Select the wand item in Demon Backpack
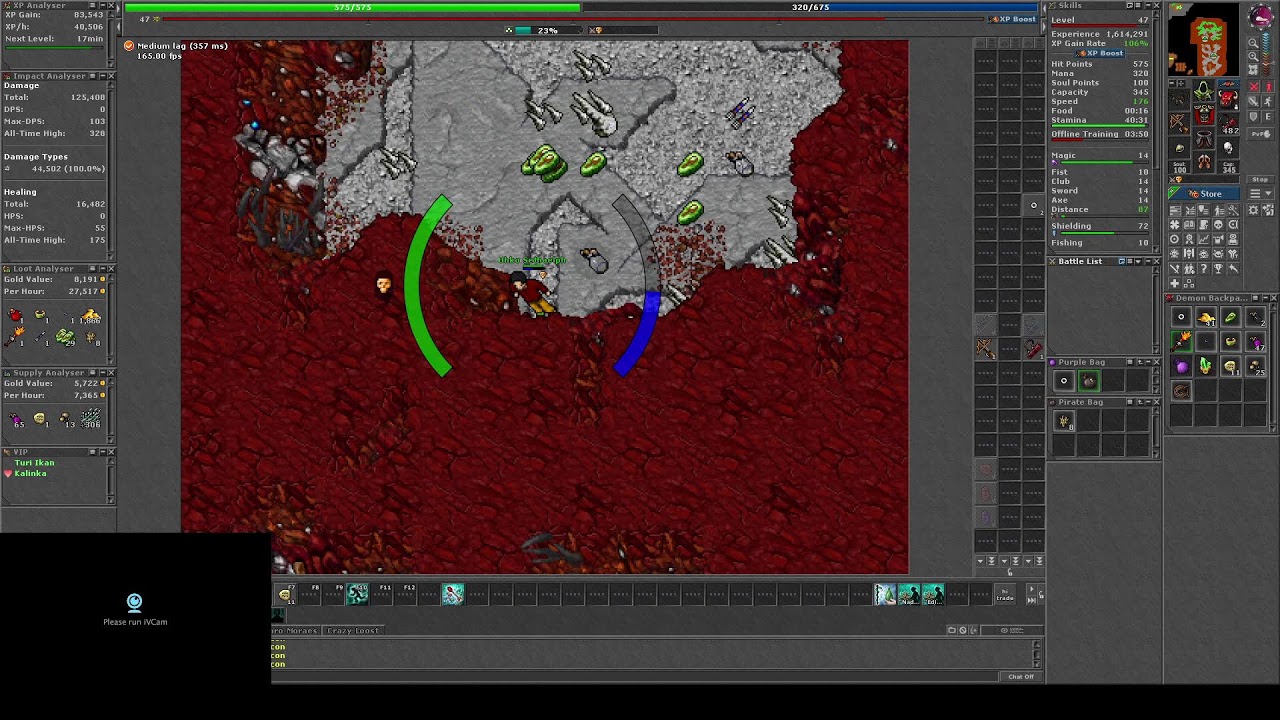The height and width of the screenshot is (720, 1280). click(x=1182, y=341)
